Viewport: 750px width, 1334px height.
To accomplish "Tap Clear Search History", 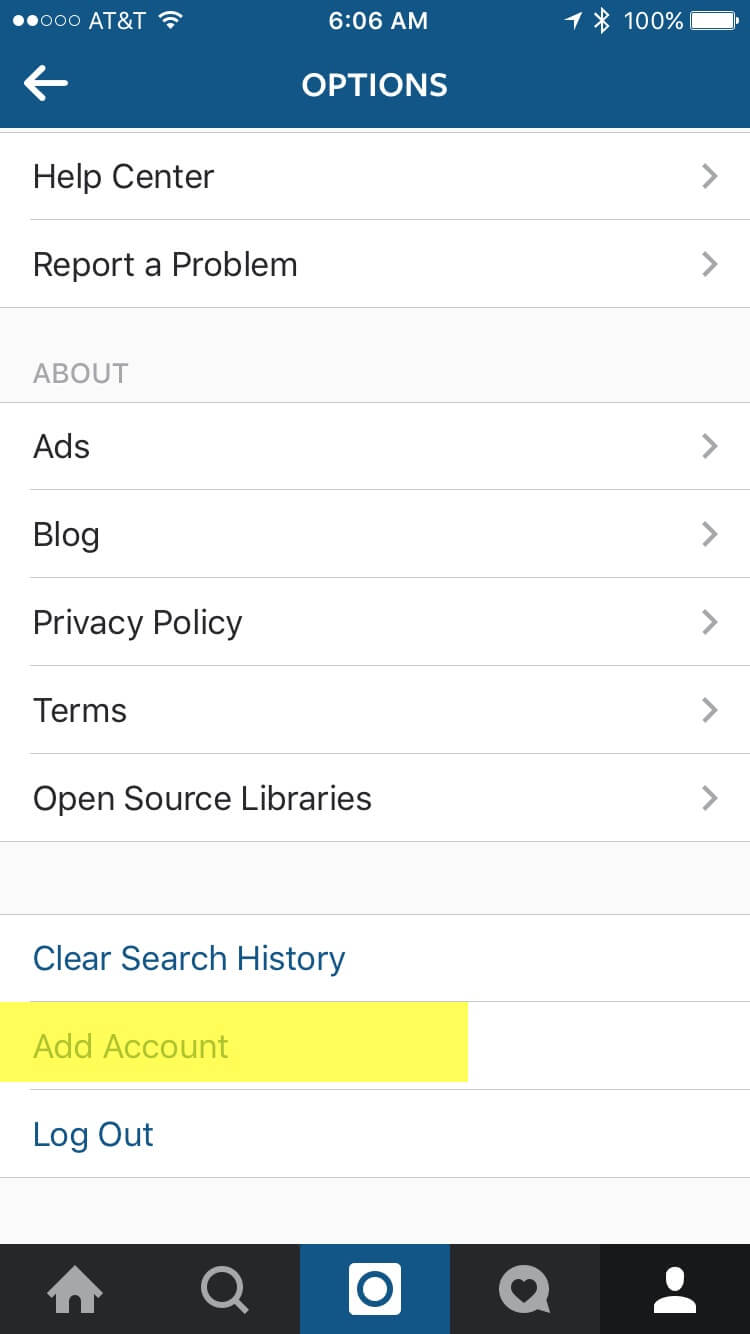I will click(188, 958).
